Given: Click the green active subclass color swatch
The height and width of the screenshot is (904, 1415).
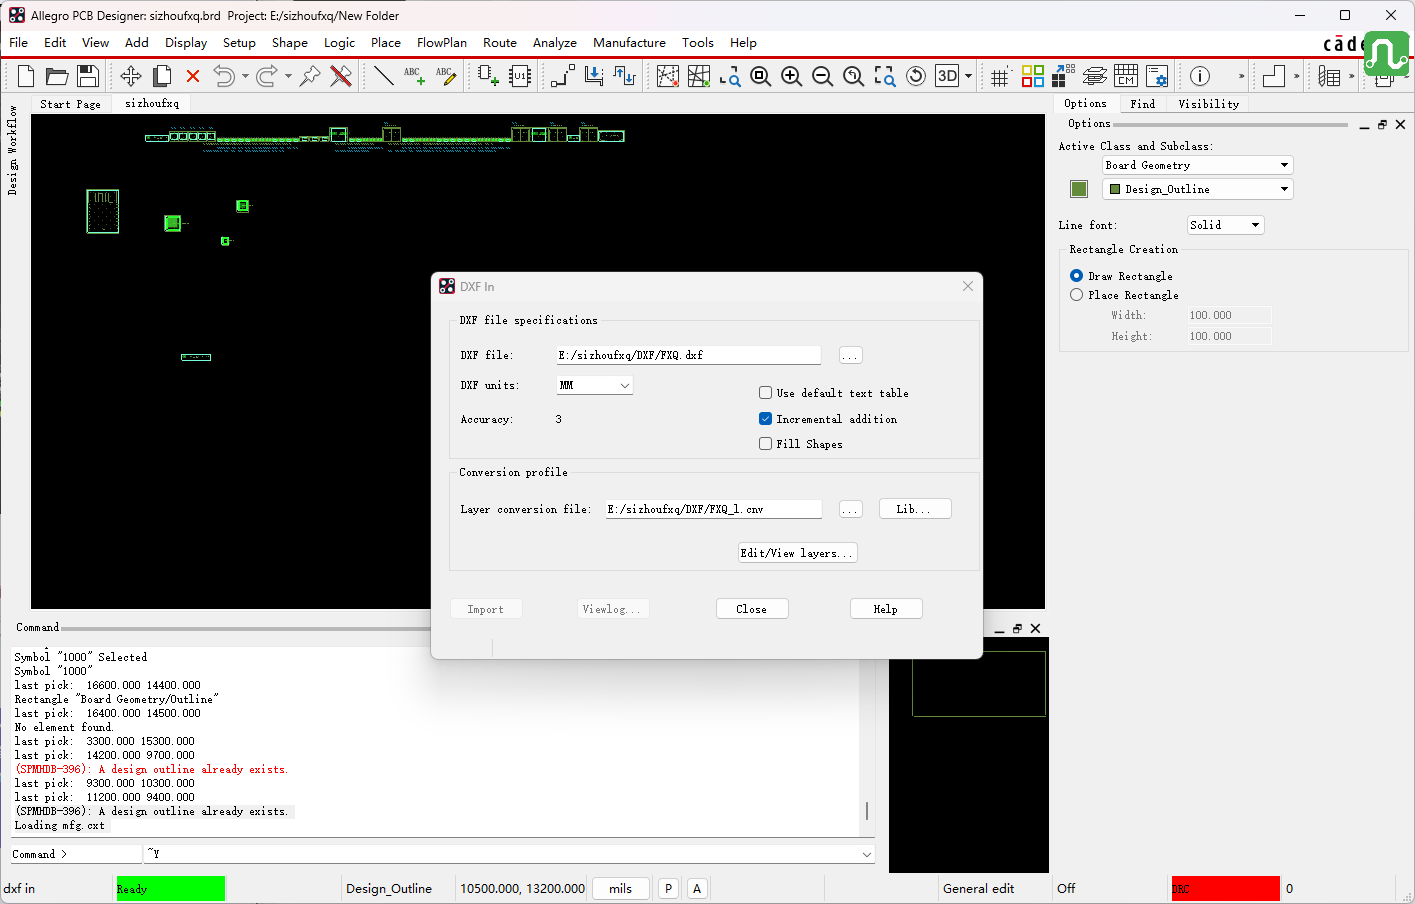Looking at the screenshot, I should coord(1079,189).
